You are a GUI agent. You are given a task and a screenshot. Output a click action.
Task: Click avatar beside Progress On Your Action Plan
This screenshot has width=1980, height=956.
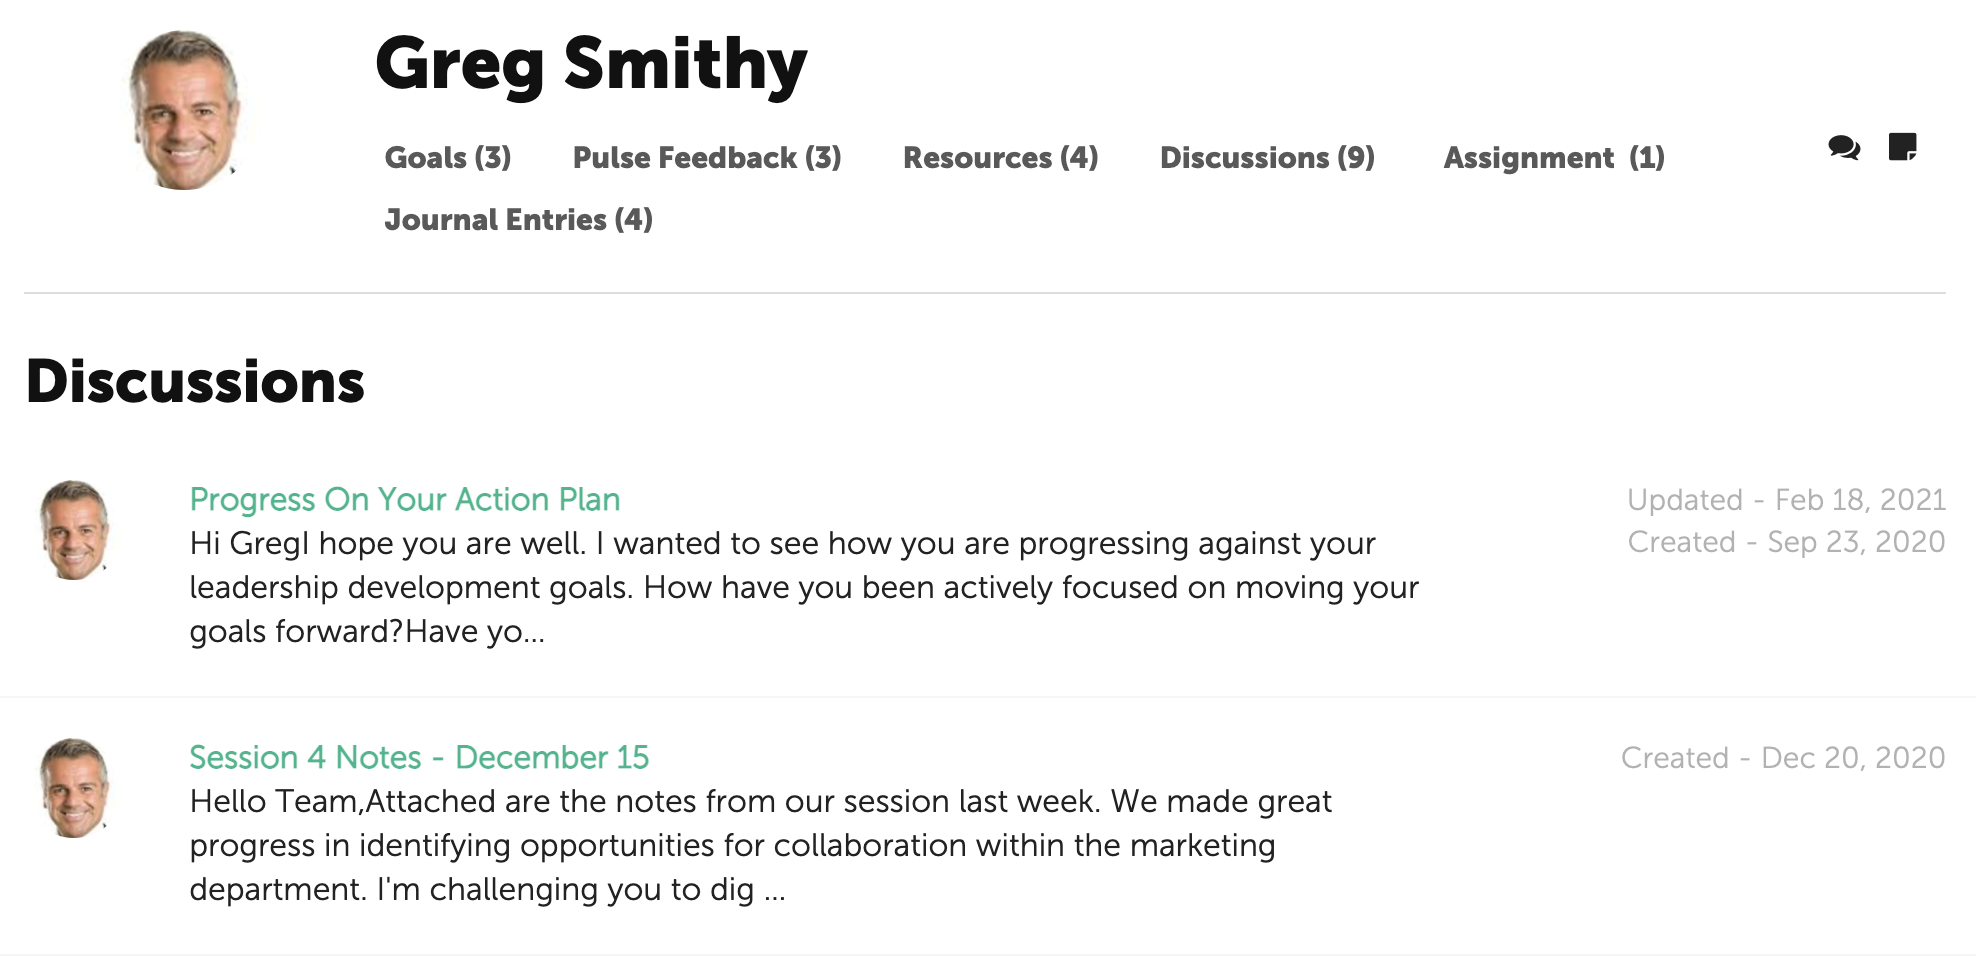tap(74, 530)
